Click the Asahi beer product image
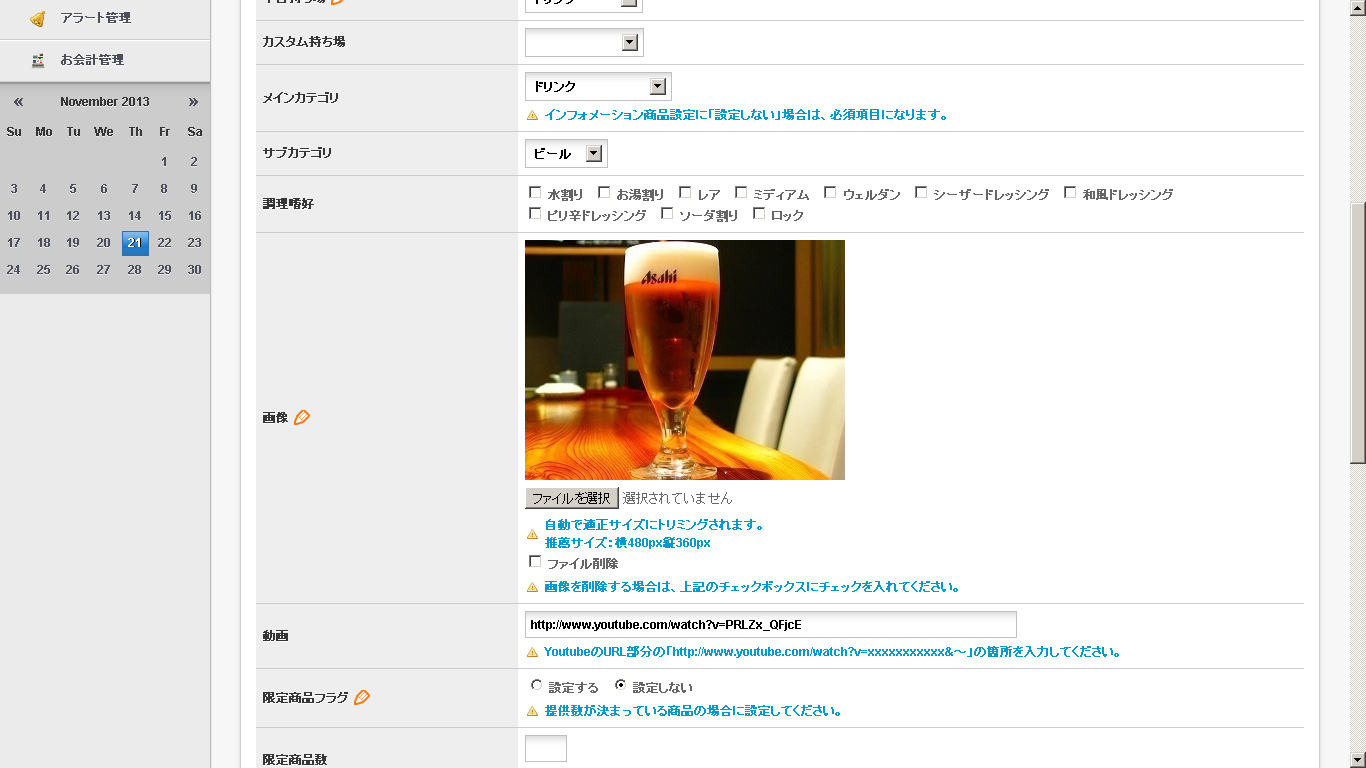Viewport: 1366px width, 768px height. pos(685,360)
